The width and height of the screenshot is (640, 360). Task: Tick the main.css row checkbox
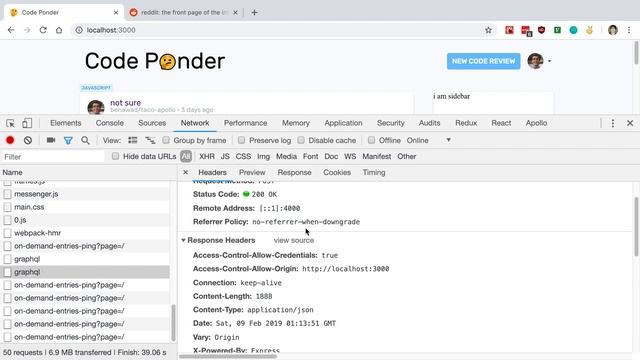point(7,207)
